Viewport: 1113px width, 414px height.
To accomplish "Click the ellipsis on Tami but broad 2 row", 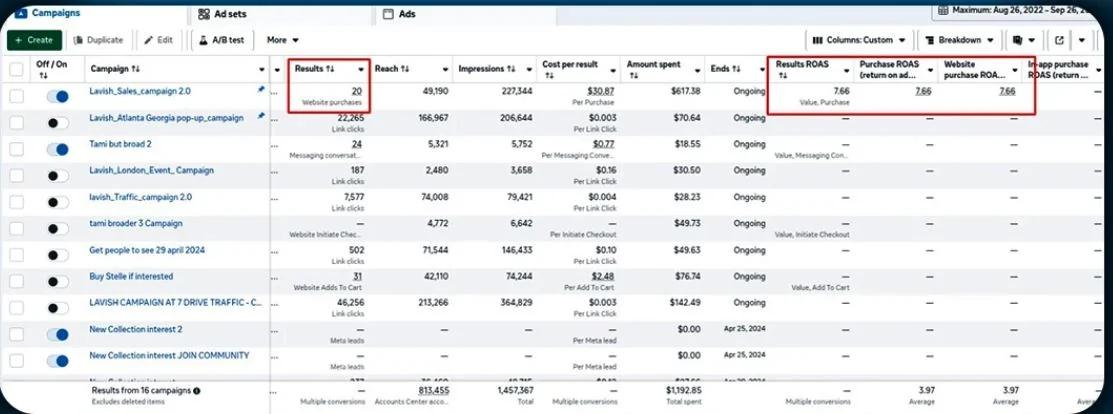I will [275, 147].
